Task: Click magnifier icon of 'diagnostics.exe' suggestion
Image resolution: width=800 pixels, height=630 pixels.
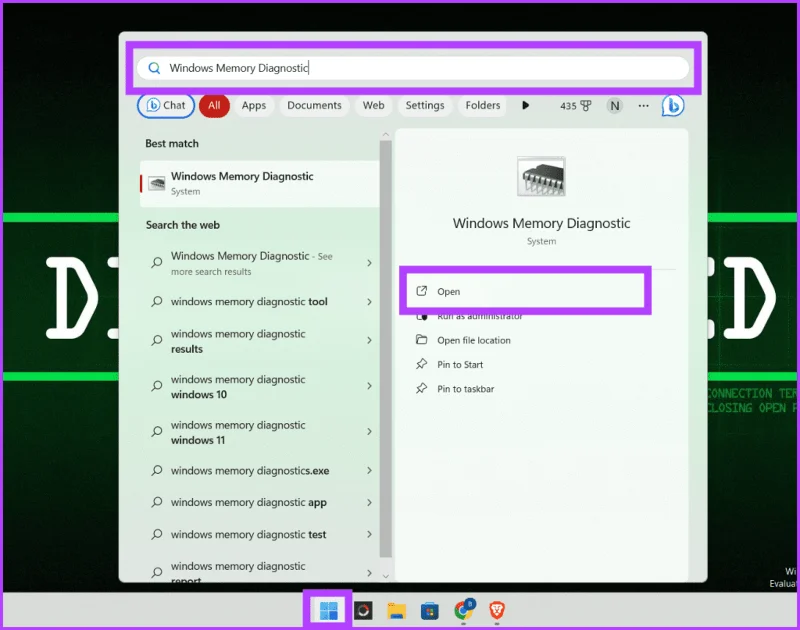Action: (157, 470)
